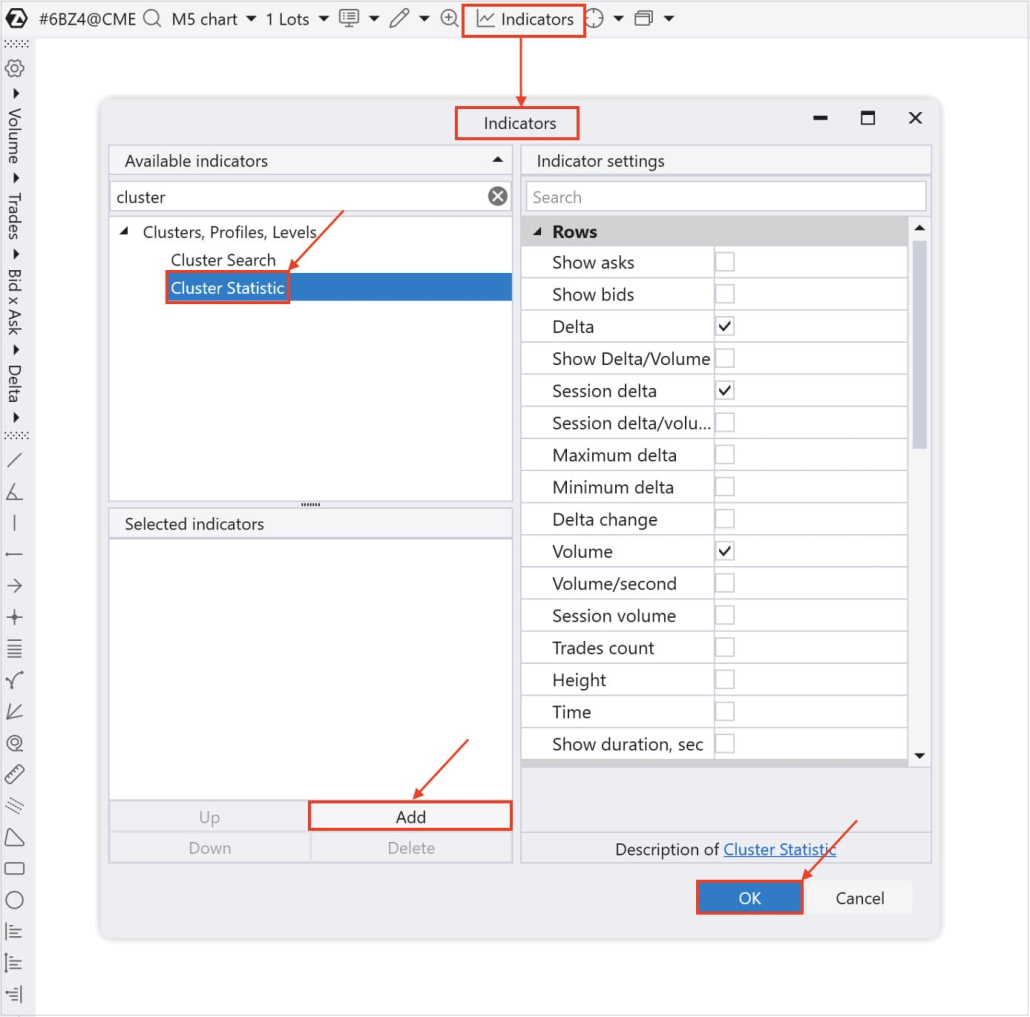
Task: Enable the Show bids checkbox
Action: point(724,293)
